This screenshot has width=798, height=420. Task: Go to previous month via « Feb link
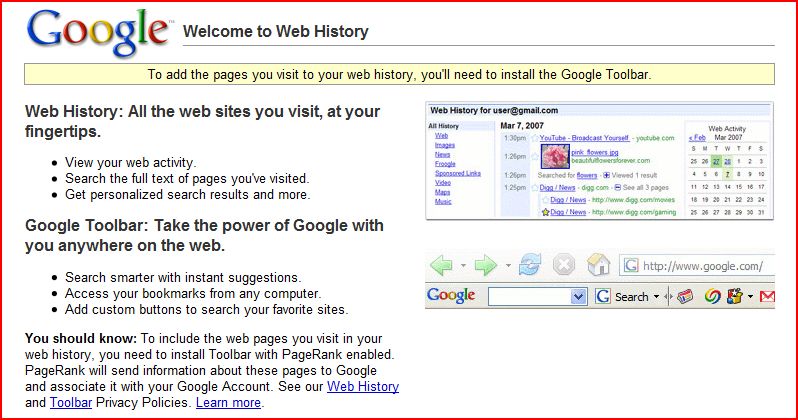point(697,137)
